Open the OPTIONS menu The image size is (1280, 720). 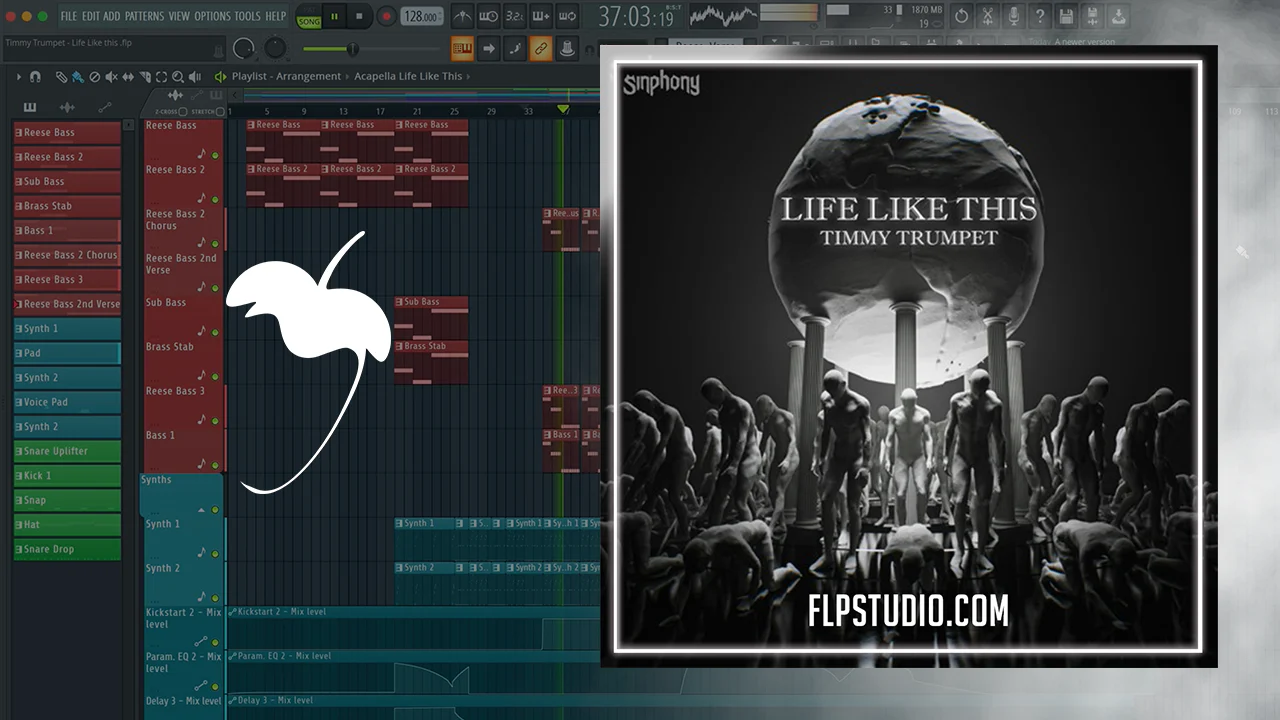pyautogui.click(x=212, y=16)
